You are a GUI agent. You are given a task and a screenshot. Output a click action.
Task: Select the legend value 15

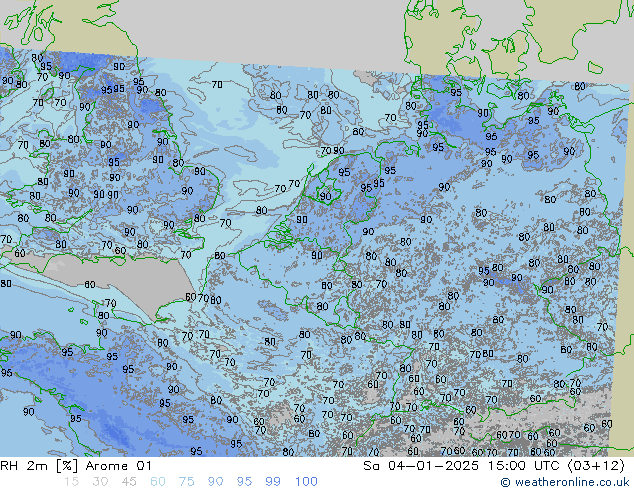[x=72, y=482]
